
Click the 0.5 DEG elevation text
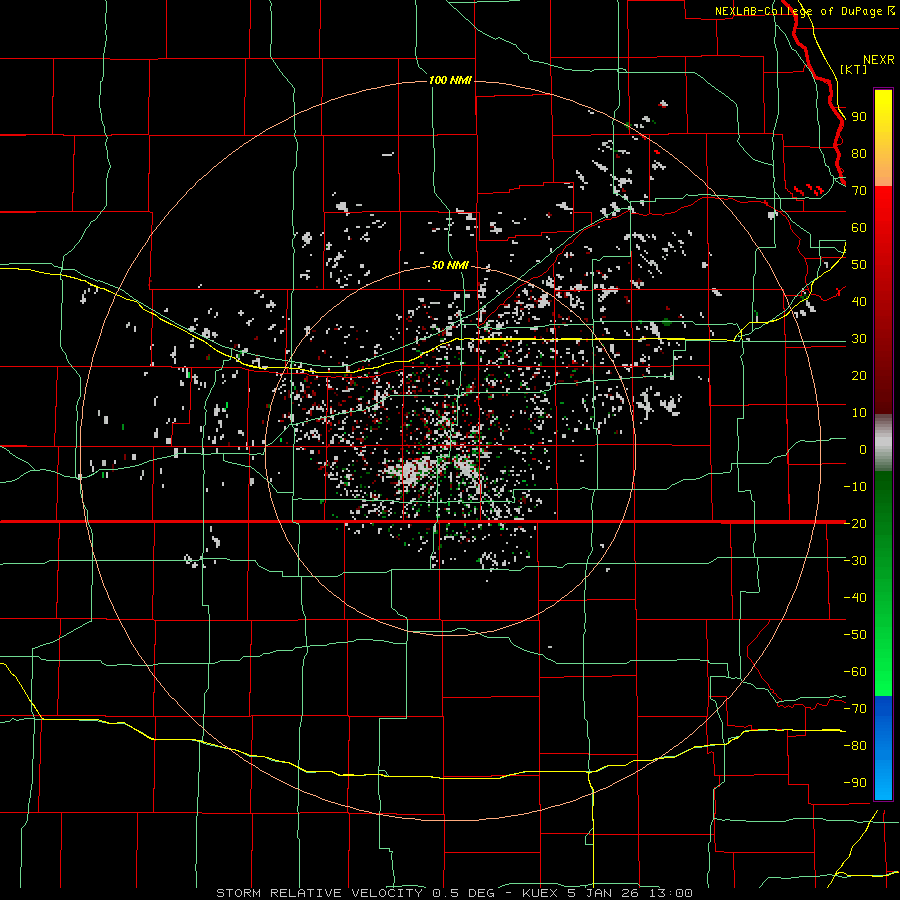point(463,893)
